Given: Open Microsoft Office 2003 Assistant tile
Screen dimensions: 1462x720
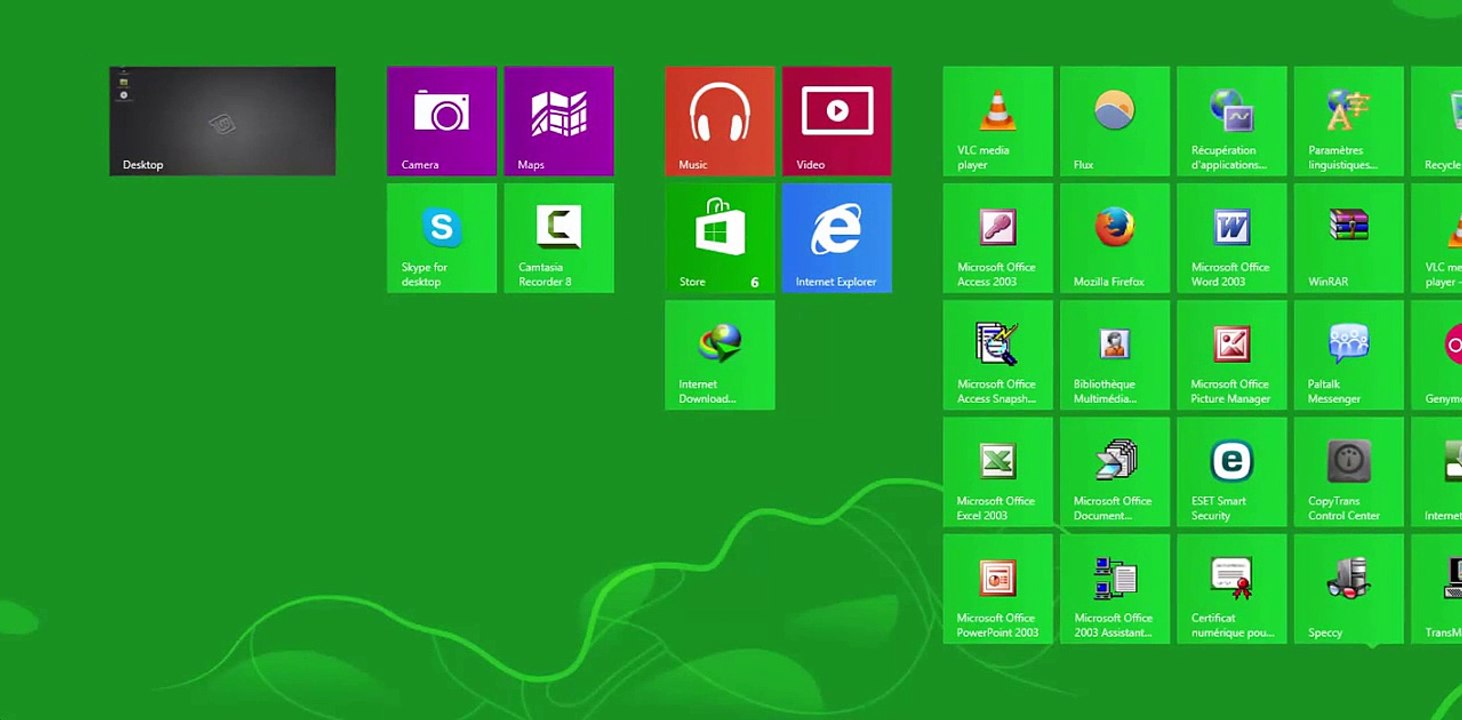Looking at the screenshot, I should click(x=1115, y=589).
